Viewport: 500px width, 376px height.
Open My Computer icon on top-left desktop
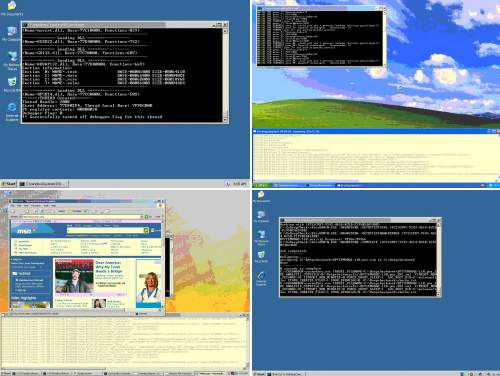pyautogui.click(x=12, y=32)
